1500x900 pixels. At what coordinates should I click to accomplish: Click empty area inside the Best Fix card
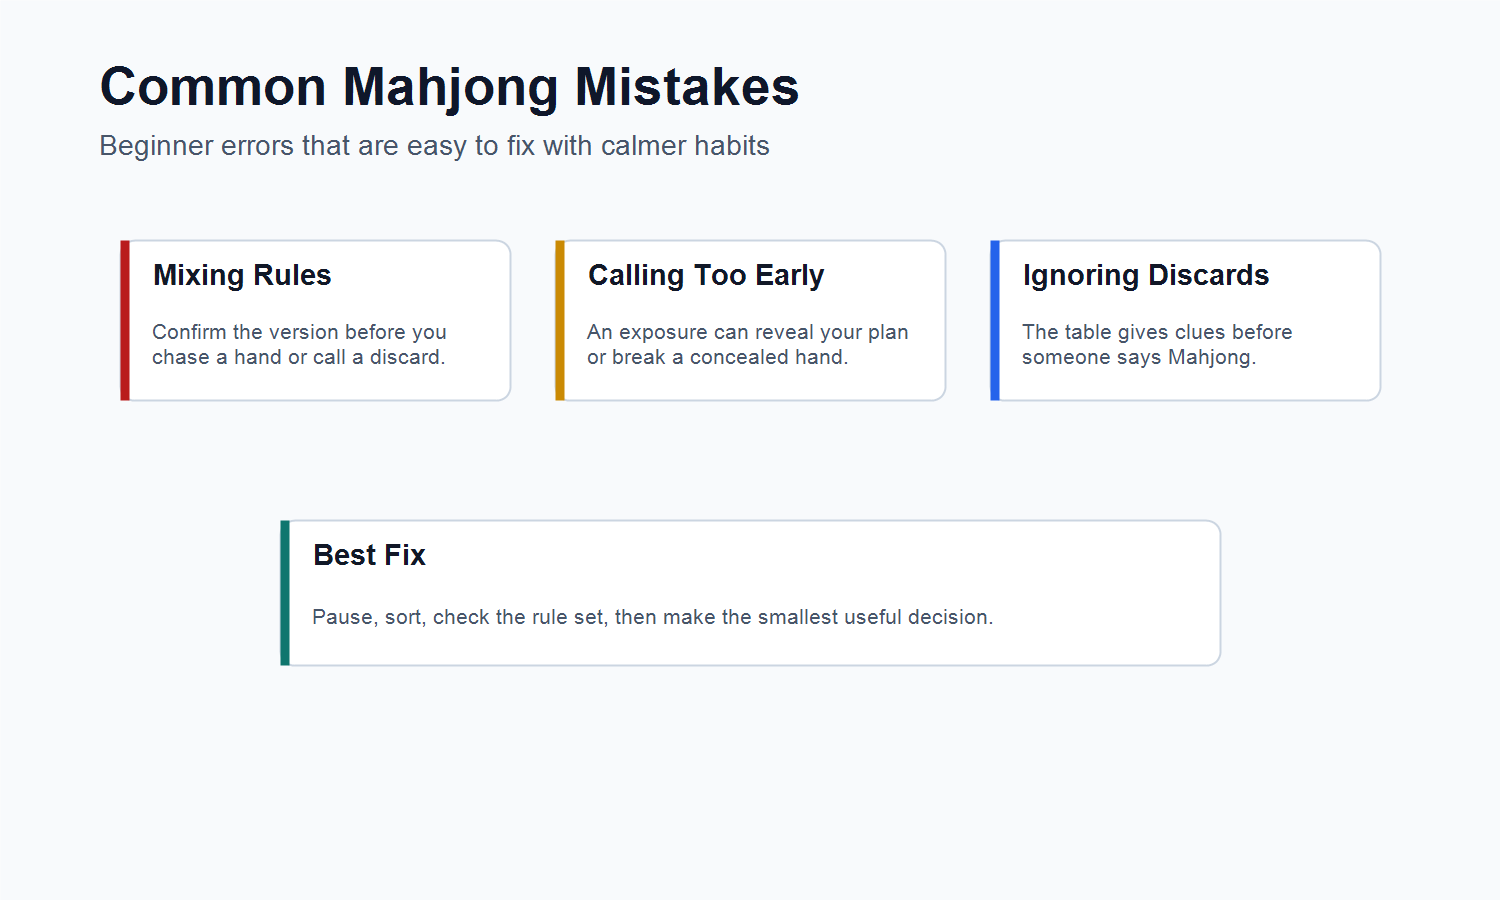pyautogui.click(x=1100, y=580)
